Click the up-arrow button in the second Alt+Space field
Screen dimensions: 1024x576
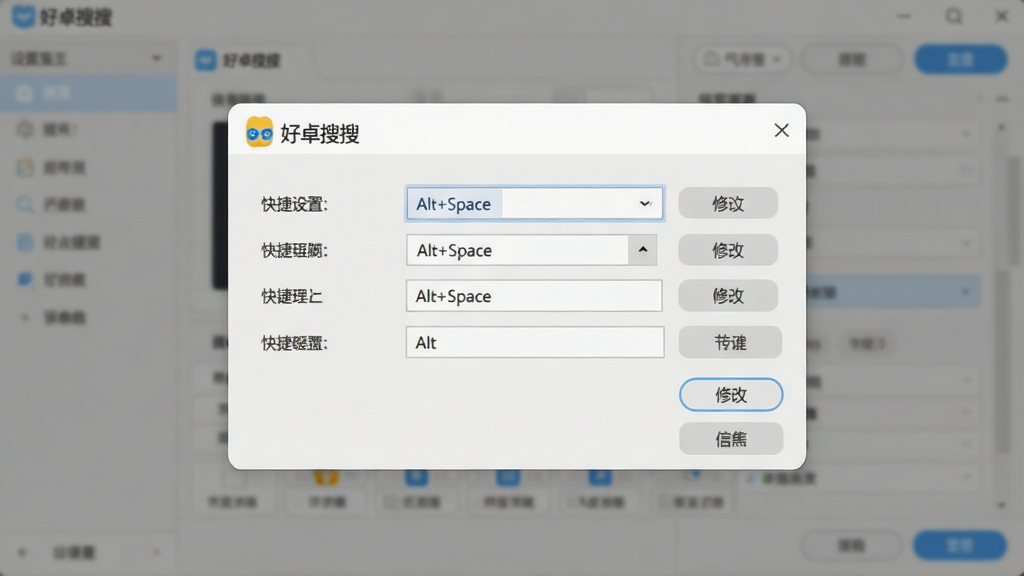point(643,250)
